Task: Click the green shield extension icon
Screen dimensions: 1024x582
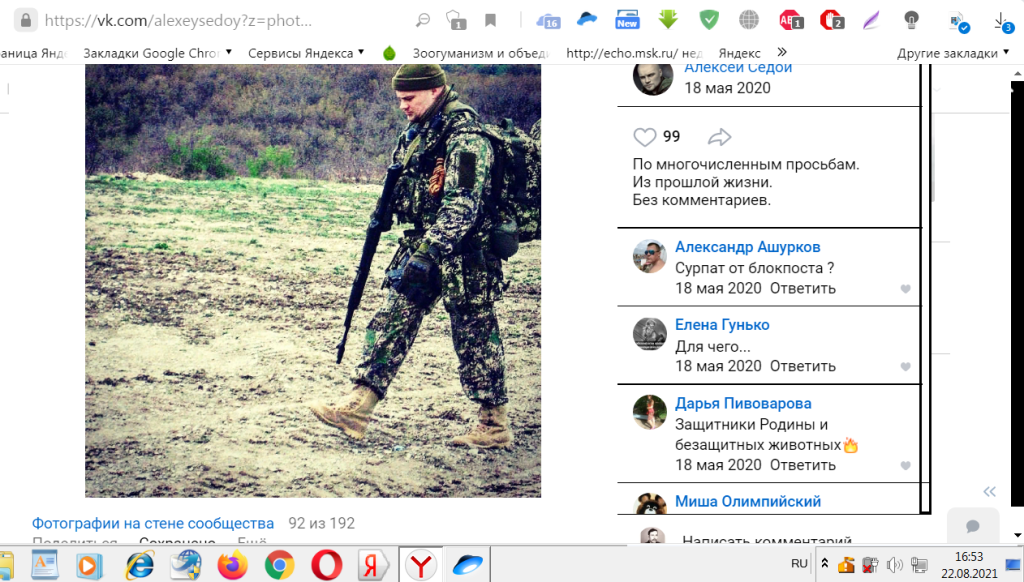Action: (x=709, y=20)
